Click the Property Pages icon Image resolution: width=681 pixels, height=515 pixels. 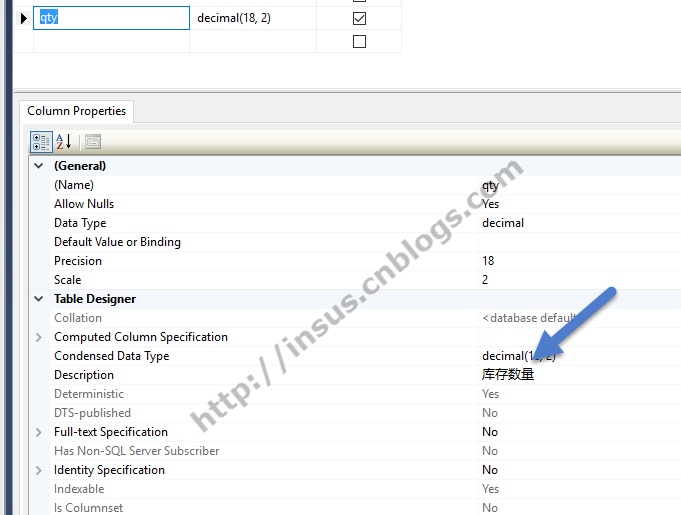click(93, 142)
